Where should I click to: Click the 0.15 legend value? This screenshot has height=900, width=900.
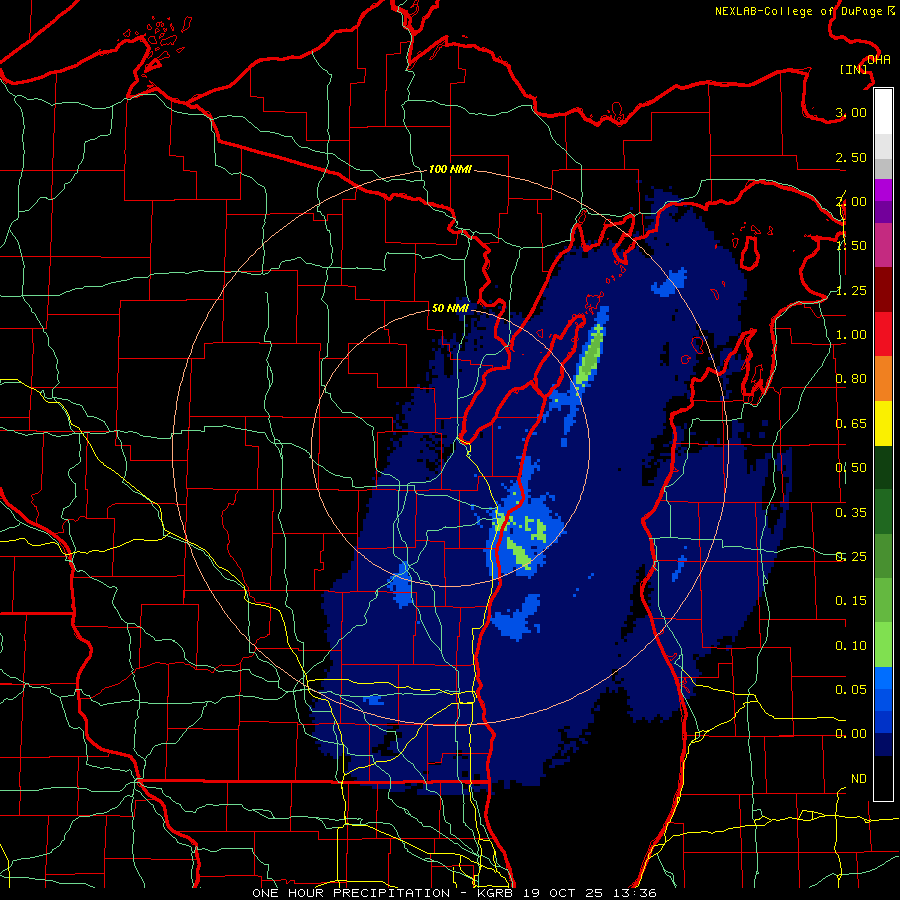pyautogui.click(x=851, y=601)
